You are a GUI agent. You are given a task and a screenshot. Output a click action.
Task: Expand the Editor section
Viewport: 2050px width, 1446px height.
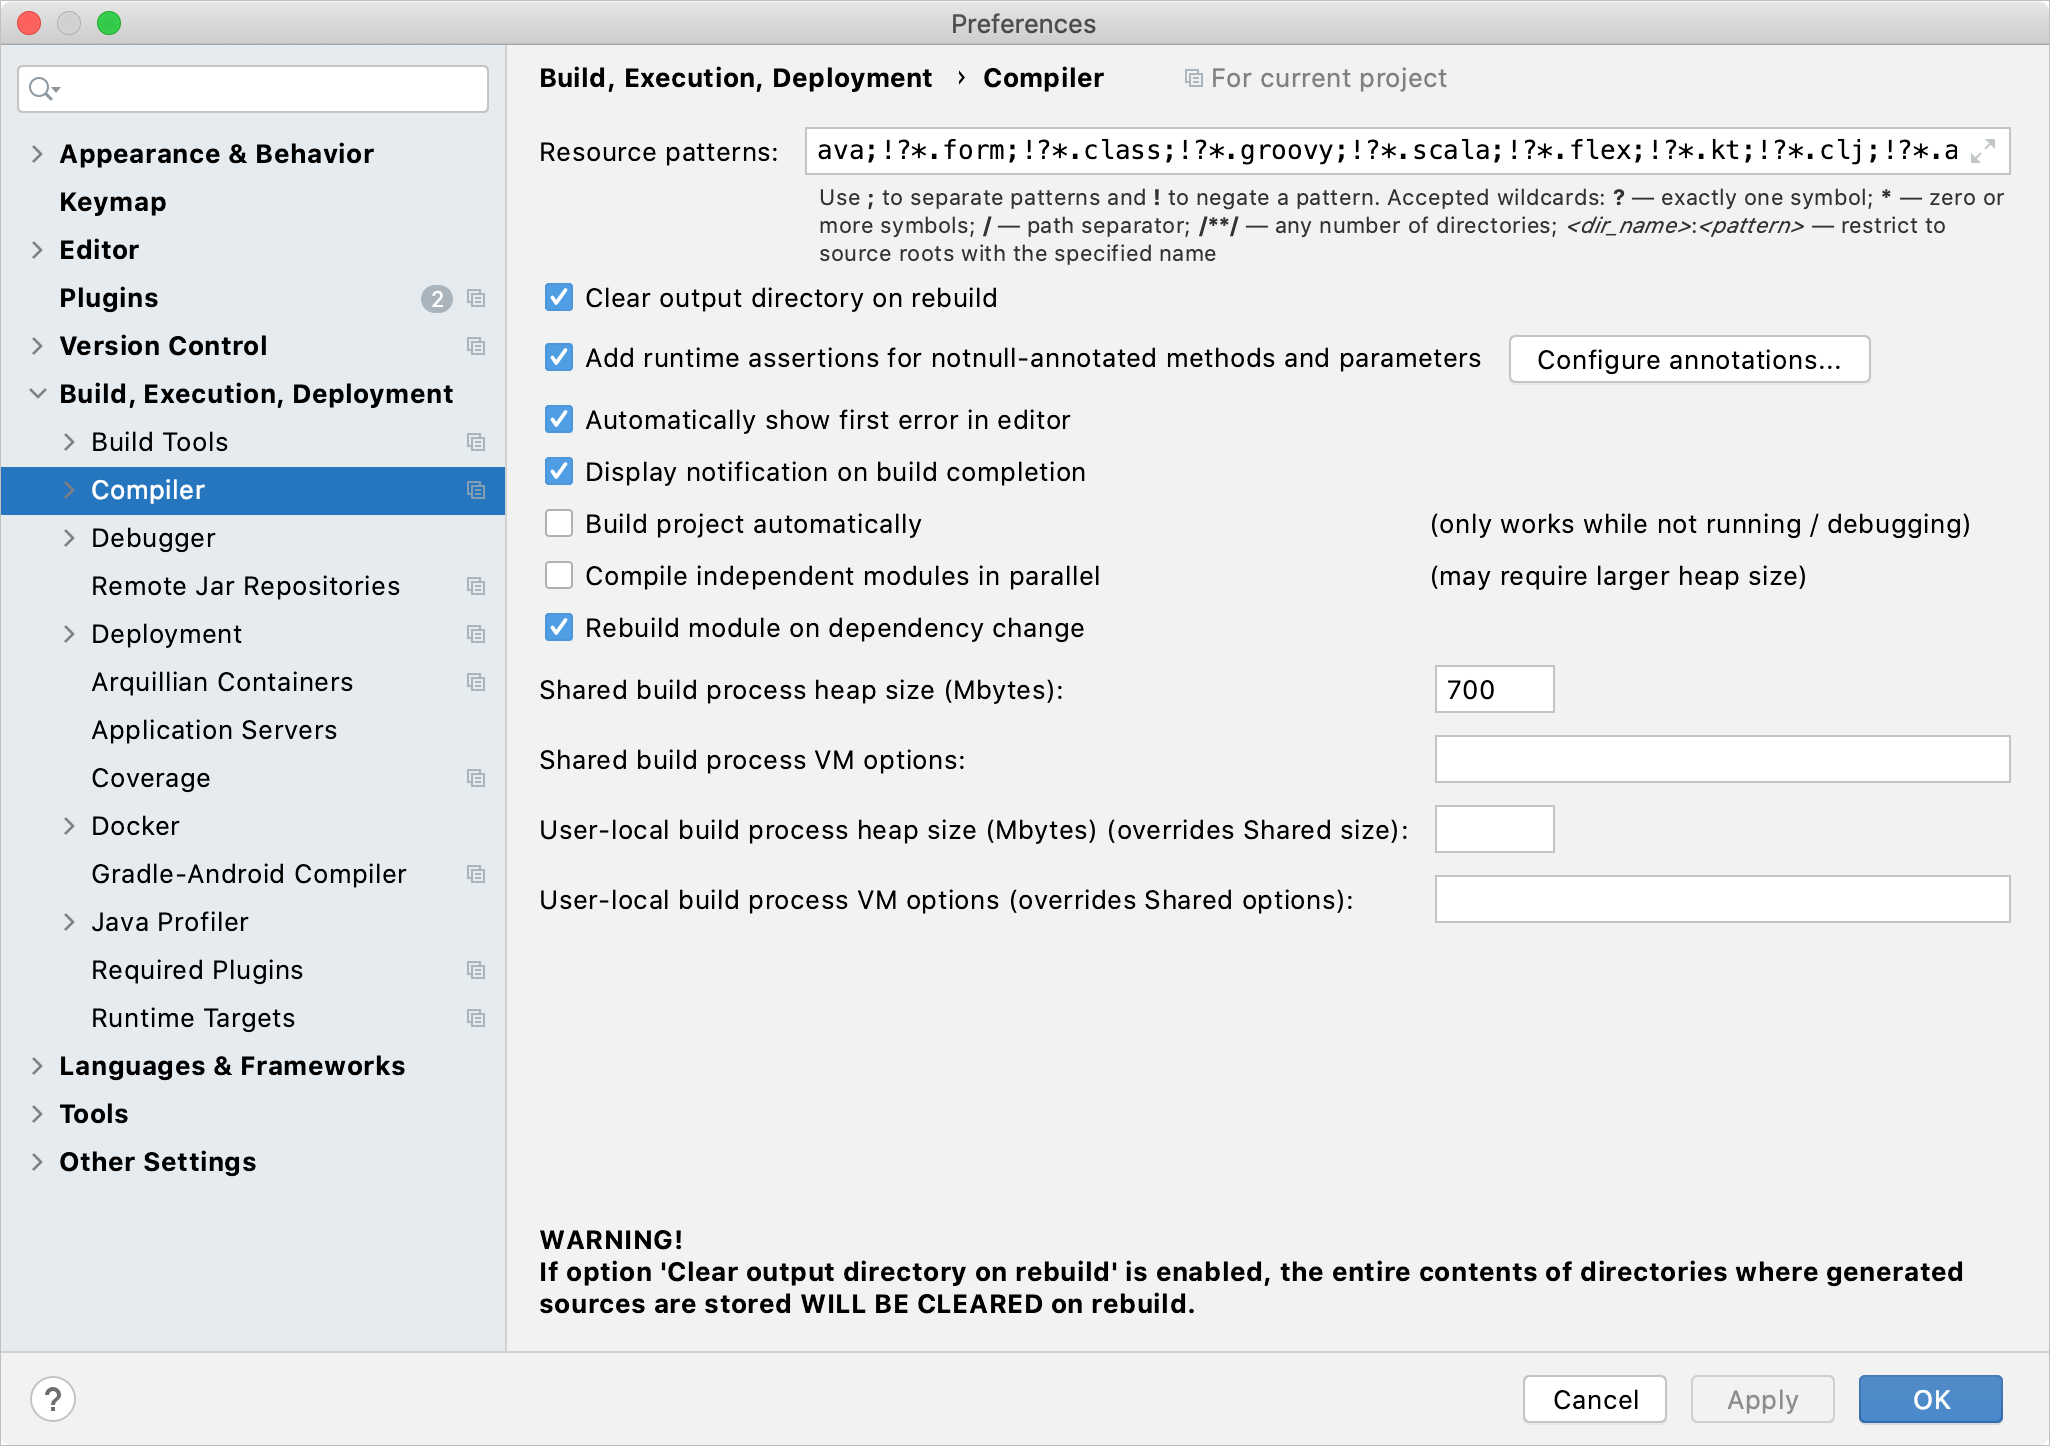point(37,250)
